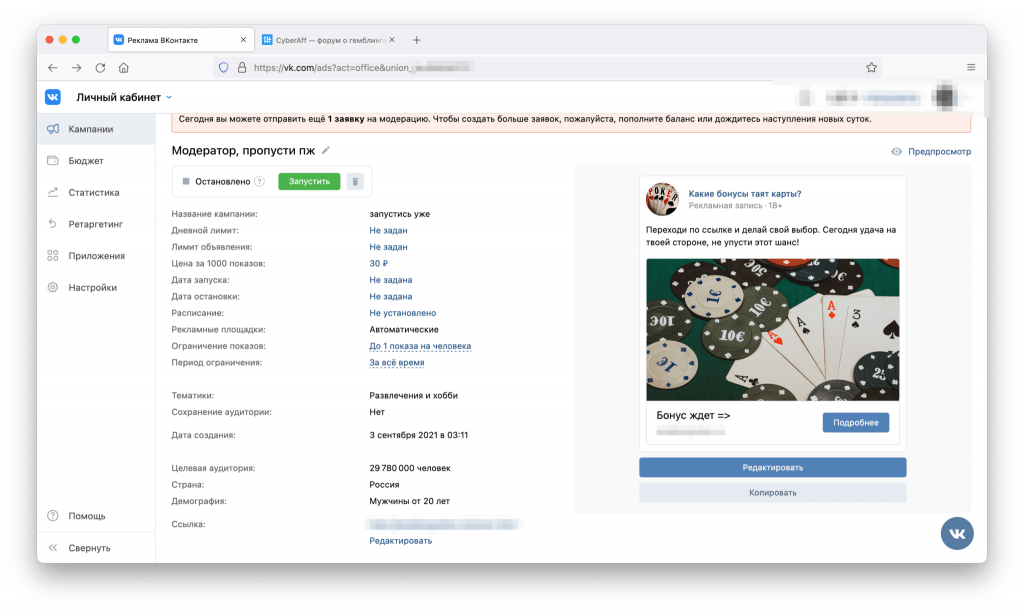
Task: Open the Кампании sidebar section
Action: coord(96,129)
